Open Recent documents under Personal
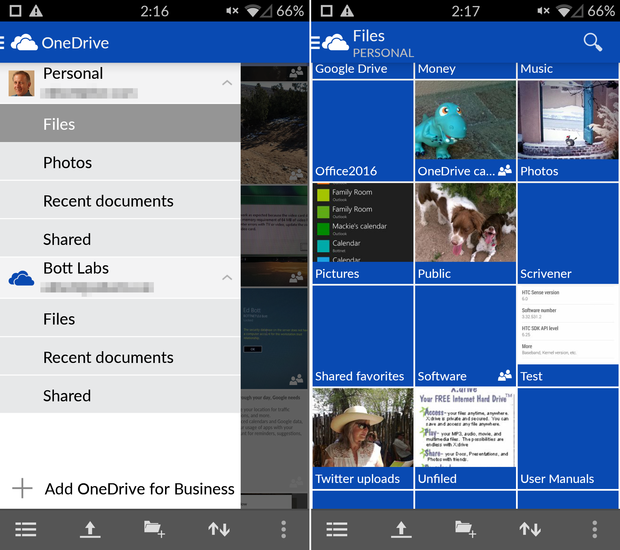The image size is (620, 550). point(120,200)
